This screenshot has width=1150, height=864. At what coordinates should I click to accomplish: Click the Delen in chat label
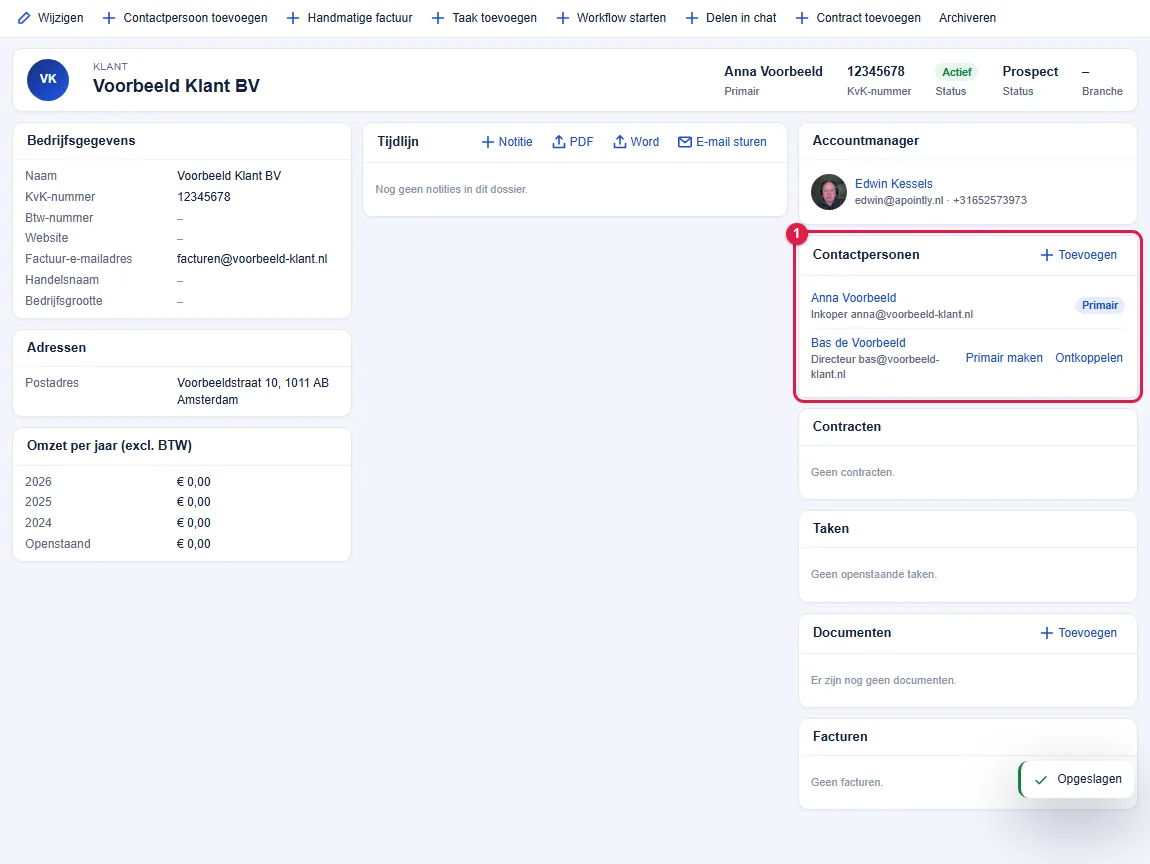741,18
